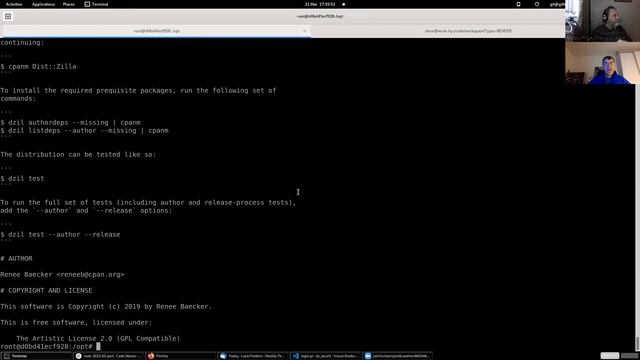Select the first terminal tab root@d0bd41ecf928
This screenshot has height=360, width=640.
click(x=157, y=31)
